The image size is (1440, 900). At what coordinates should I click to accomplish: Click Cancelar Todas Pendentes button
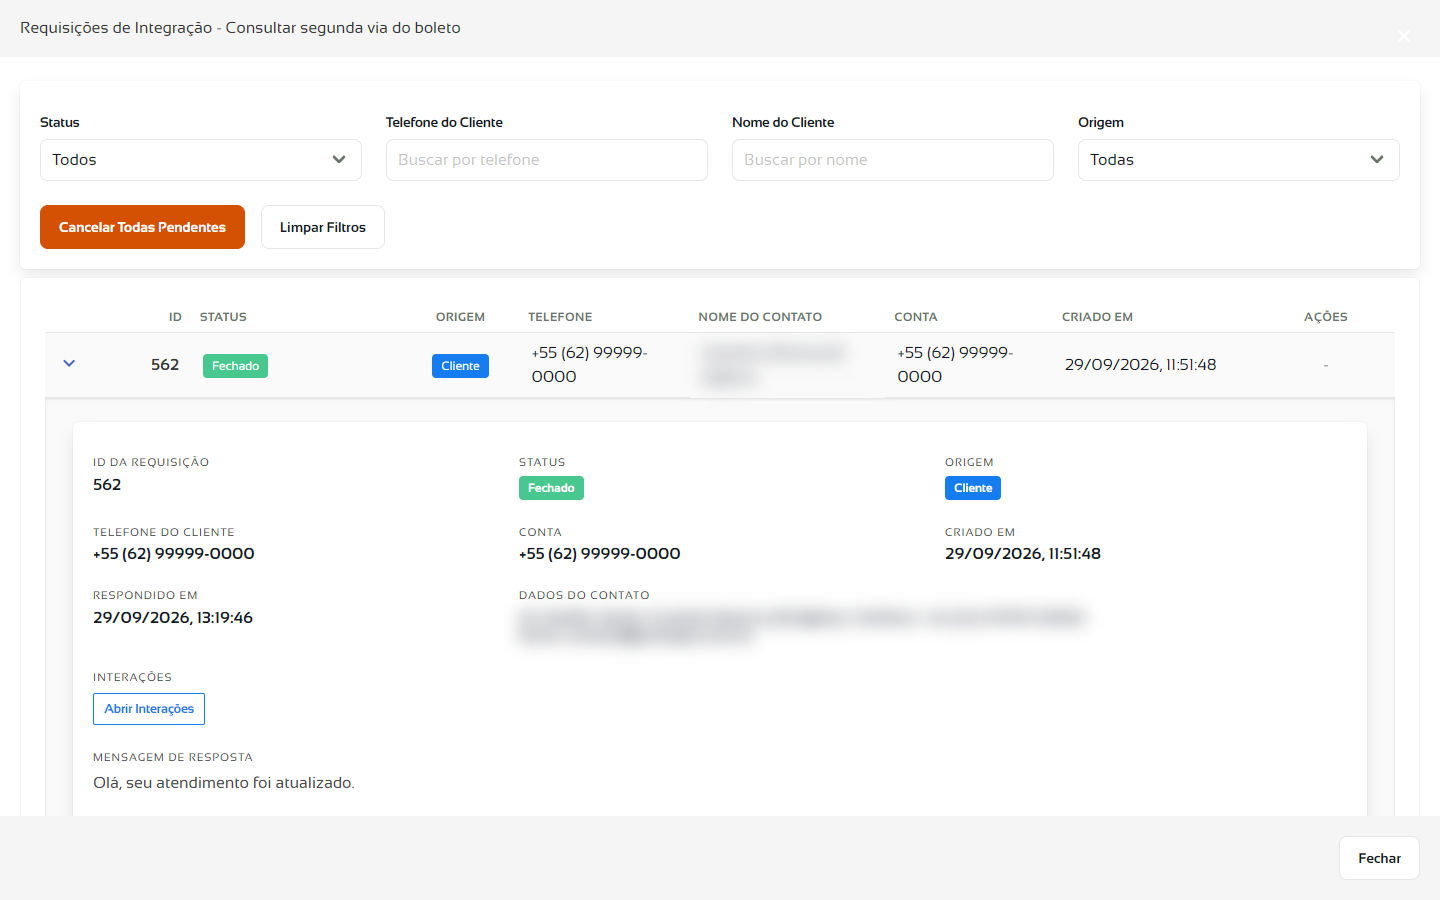coord(142,227)
